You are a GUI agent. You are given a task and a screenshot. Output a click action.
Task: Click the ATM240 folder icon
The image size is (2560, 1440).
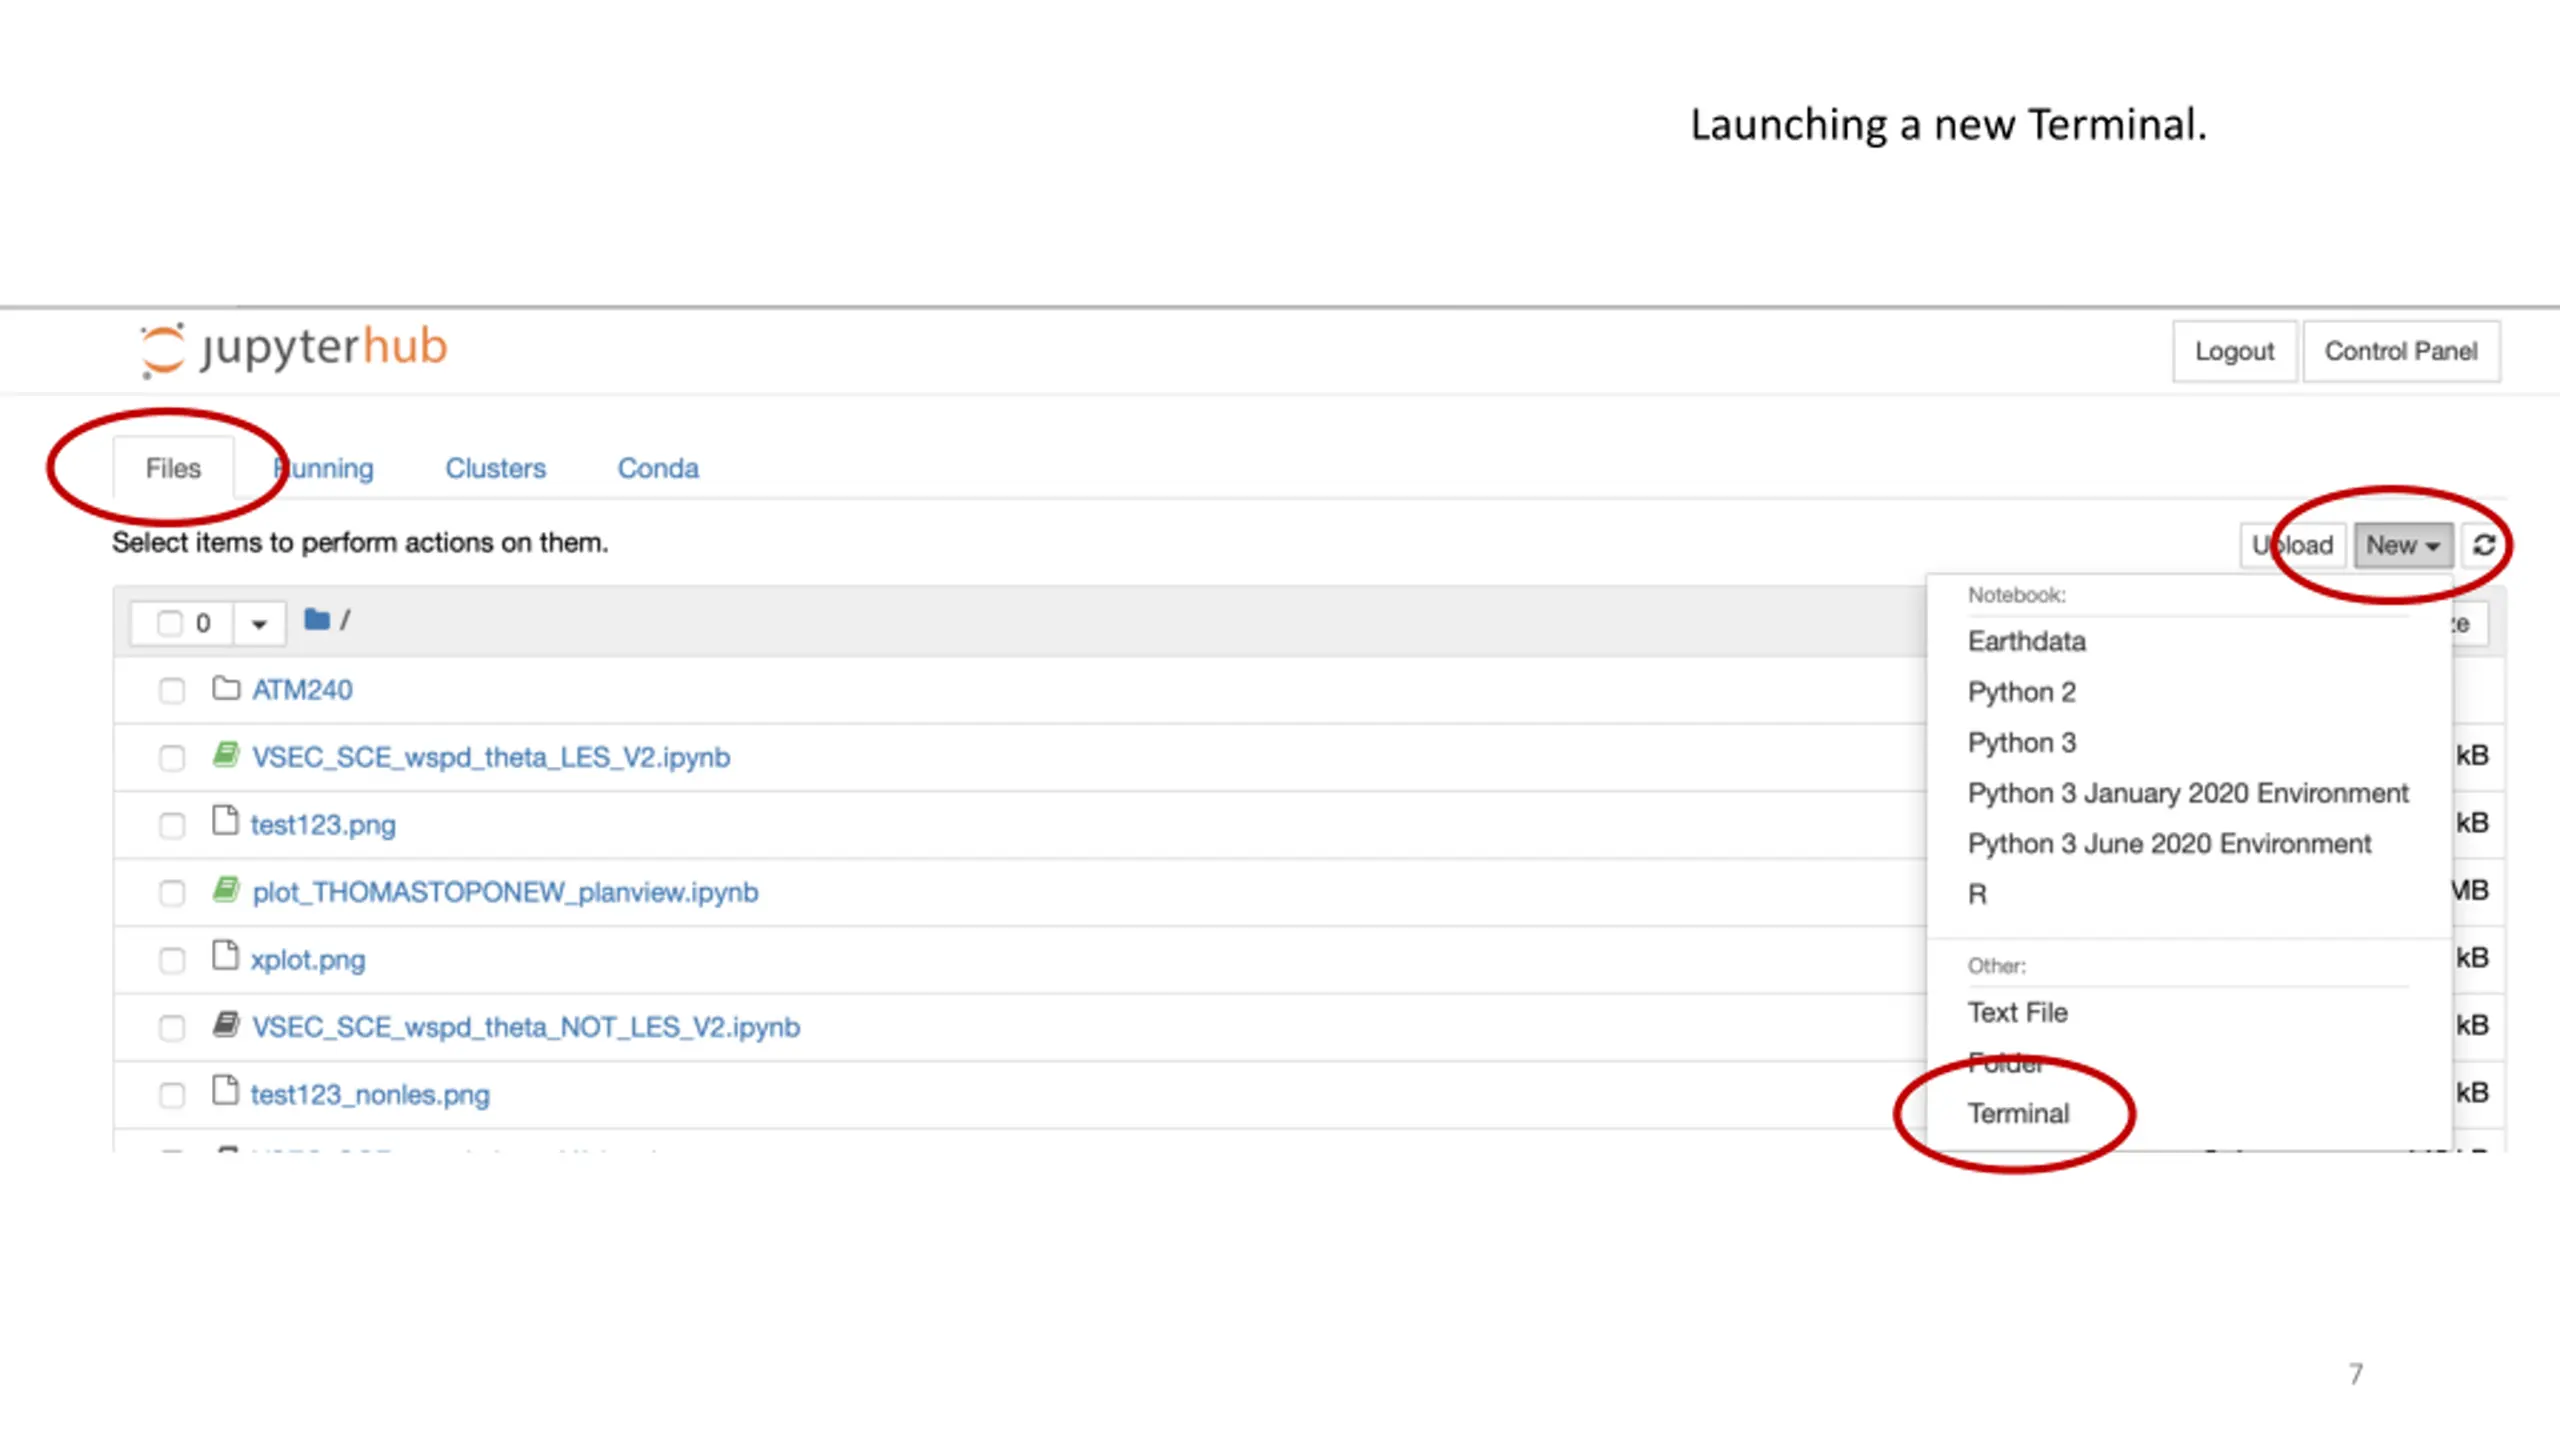click(226, 689)
